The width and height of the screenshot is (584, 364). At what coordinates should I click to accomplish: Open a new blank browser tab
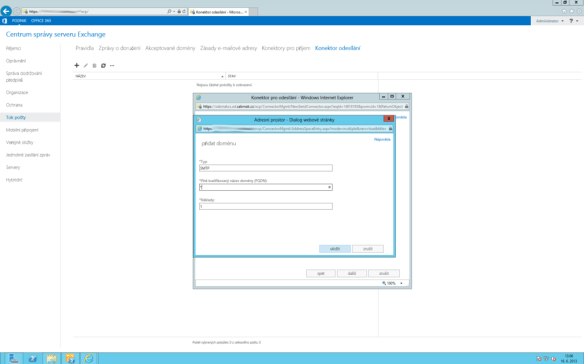point(253,12)
